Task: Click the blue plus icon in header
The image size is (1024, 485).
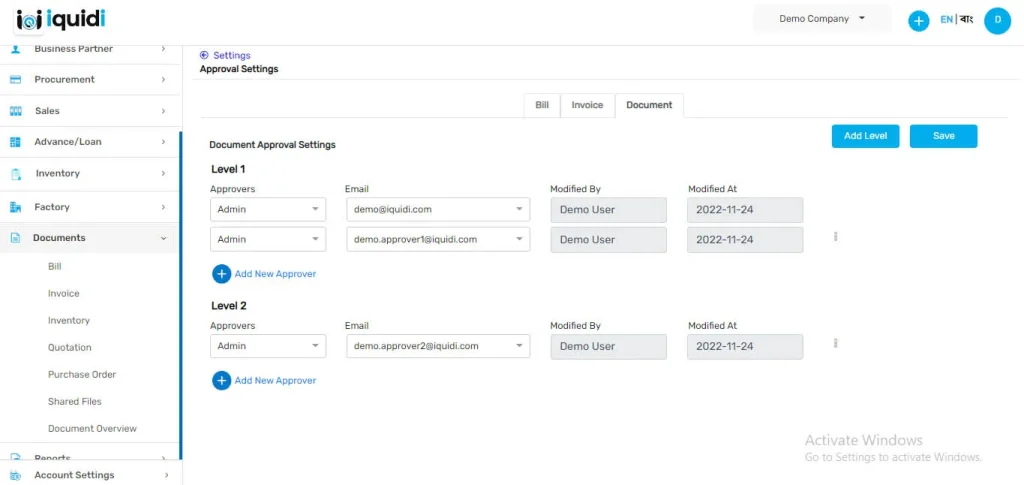Action: coord(918,20)
